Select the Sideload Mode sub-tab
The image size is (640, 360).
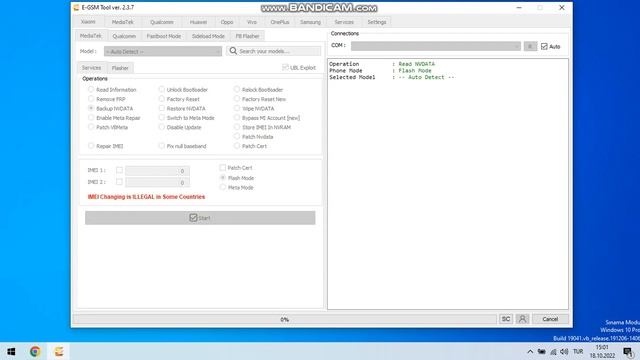click(208, 36)
